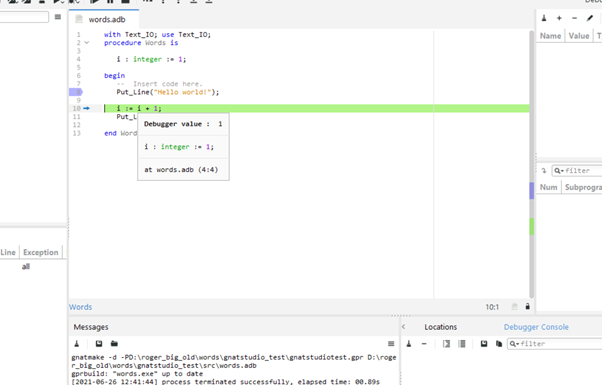Click the 'gprbuild: "words.exe" up to date' message
The width and height of the screenshot is (602, 385).
point(137,374)
